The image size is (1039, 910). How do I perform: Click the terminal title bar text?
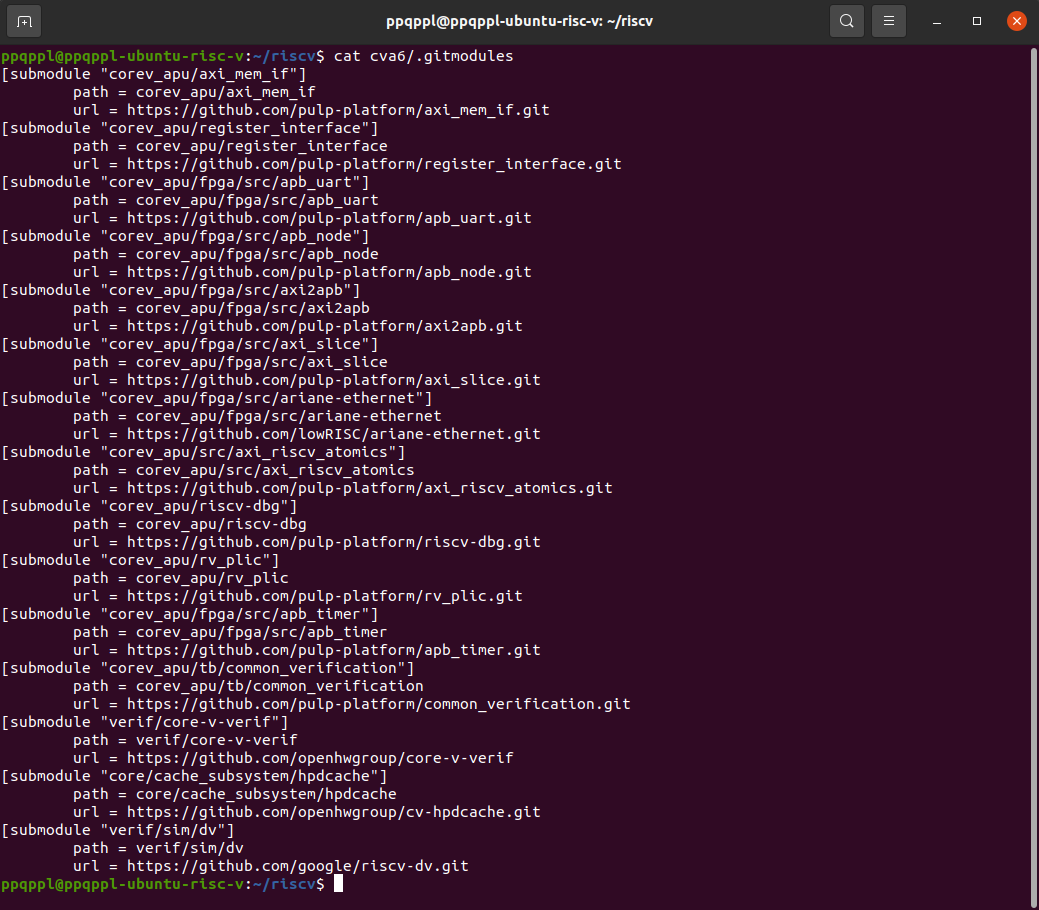point(519,20)
